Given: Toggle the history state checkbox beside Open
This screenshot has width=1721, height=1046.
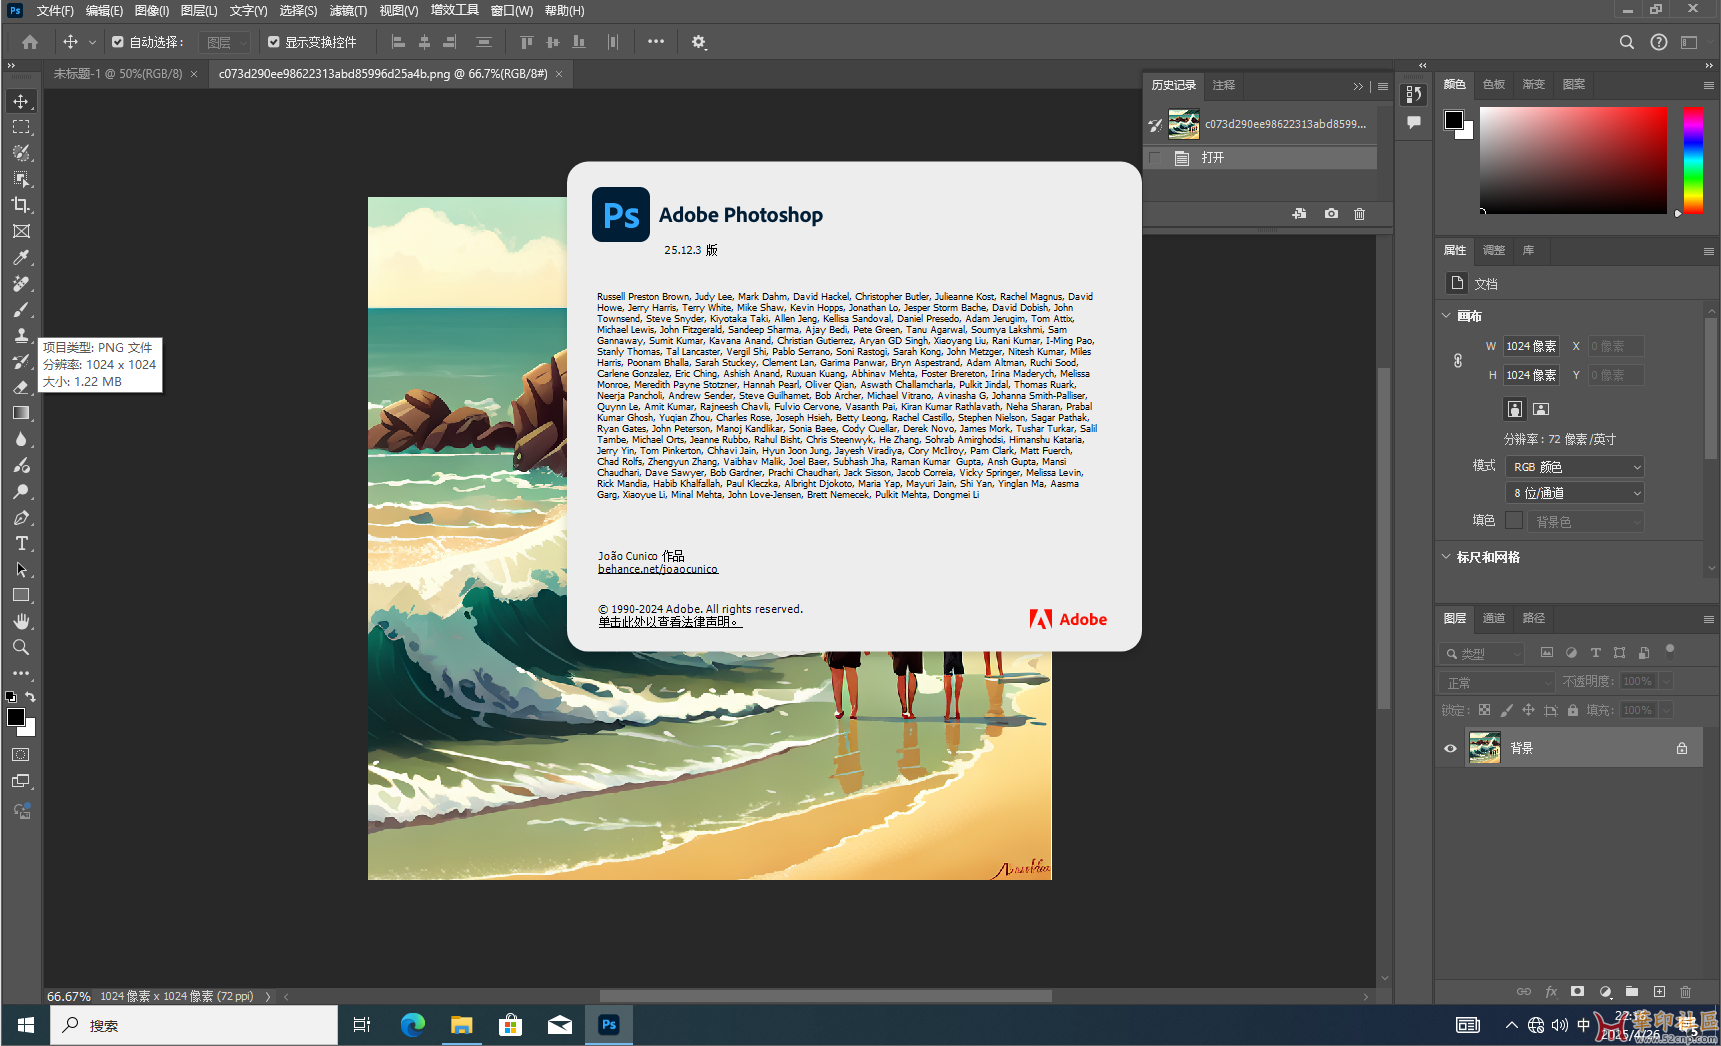Looking at the screenshot, I should [1155, 158].
